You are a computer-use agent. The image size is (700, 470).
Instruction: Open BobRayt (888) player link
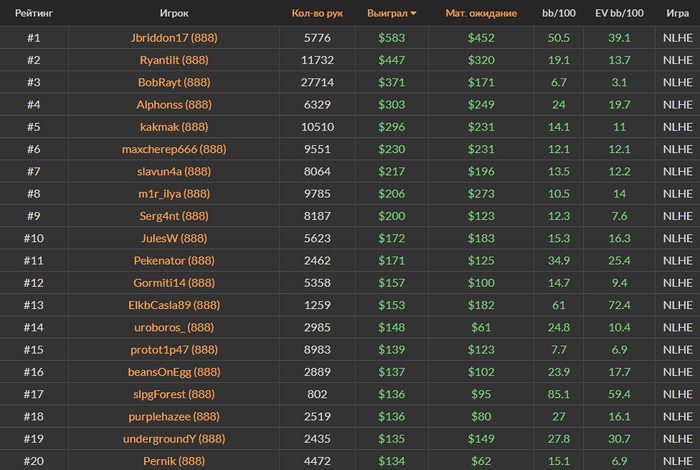174,82
